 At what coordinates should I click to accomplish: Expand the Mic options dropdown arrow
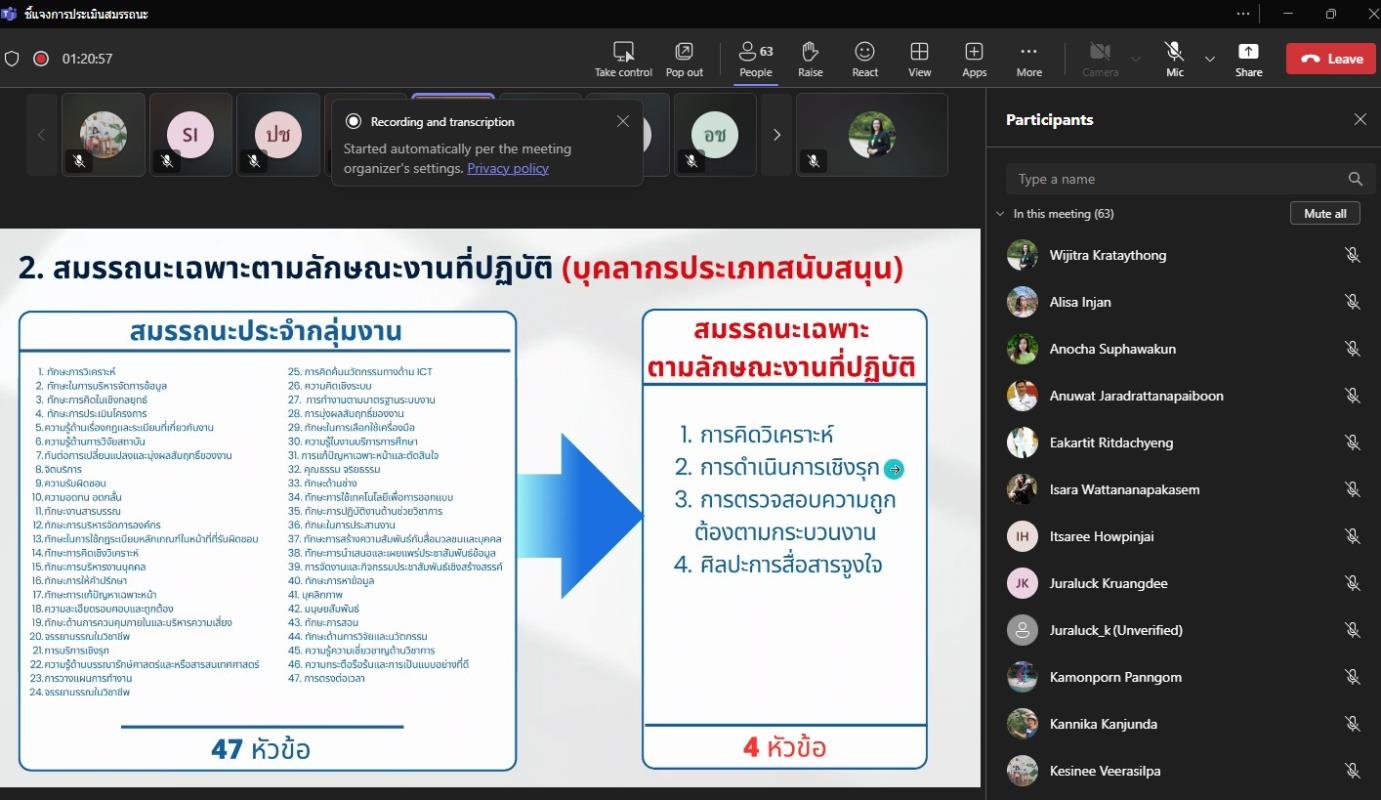pyautogui.click(x=1210, y=59)
